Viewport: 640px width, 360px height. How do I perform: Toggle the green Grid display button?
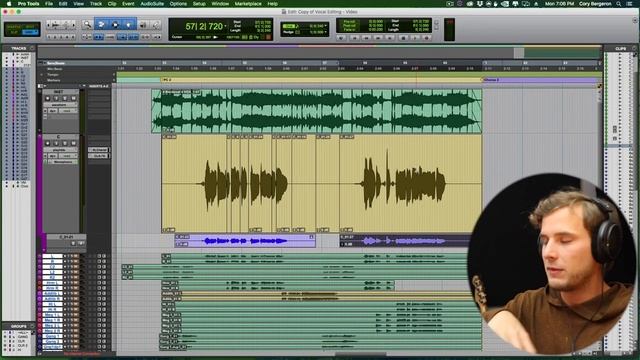tap(288, 26)
